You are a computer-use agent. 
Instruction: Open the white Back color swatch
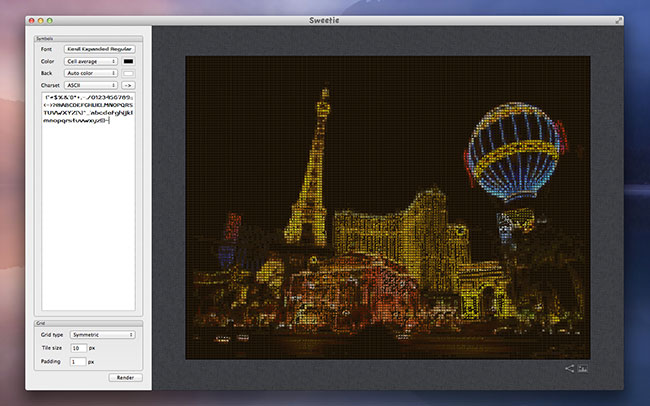coord(129,73)
